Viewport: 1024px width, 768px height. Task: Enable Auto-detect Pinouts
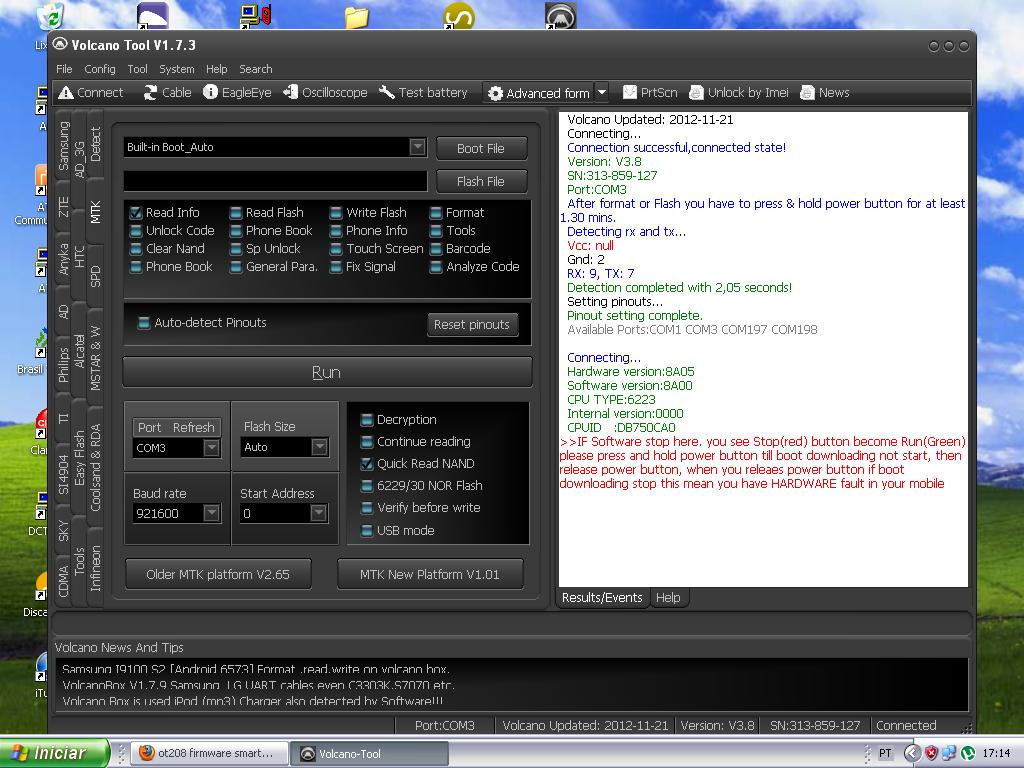[x=144, y=323]
